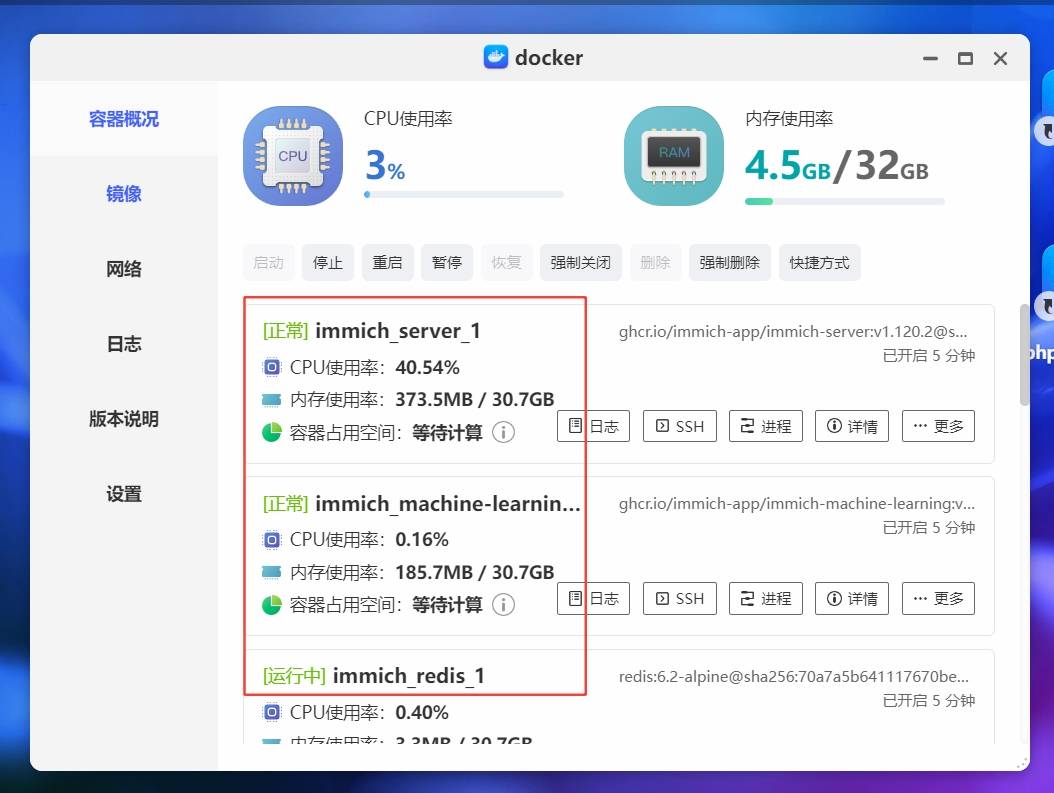
Task: Click image path ghcr.io/immich-app/immich-machine-learning
Action: tap(797, 503)
